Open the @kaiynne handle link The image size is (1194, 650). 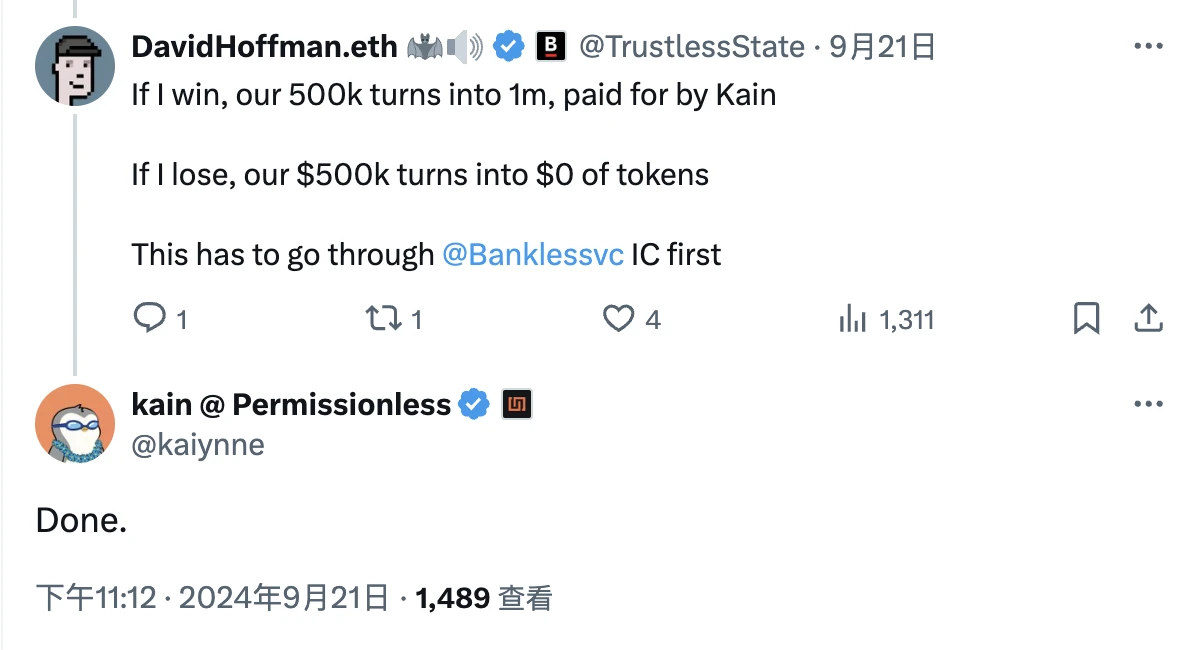click(x=198, y=443)
